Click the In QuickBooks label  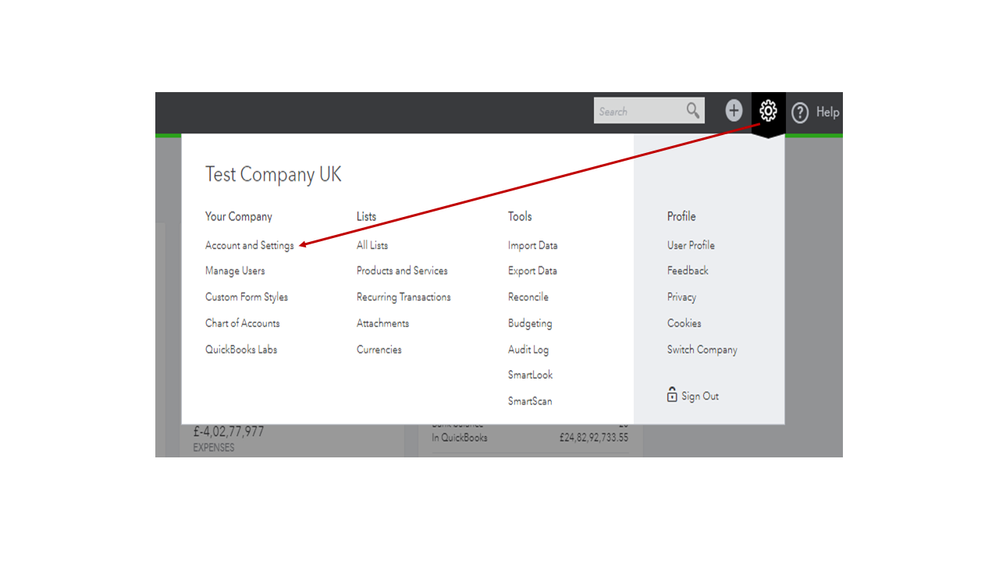[459, 438]
